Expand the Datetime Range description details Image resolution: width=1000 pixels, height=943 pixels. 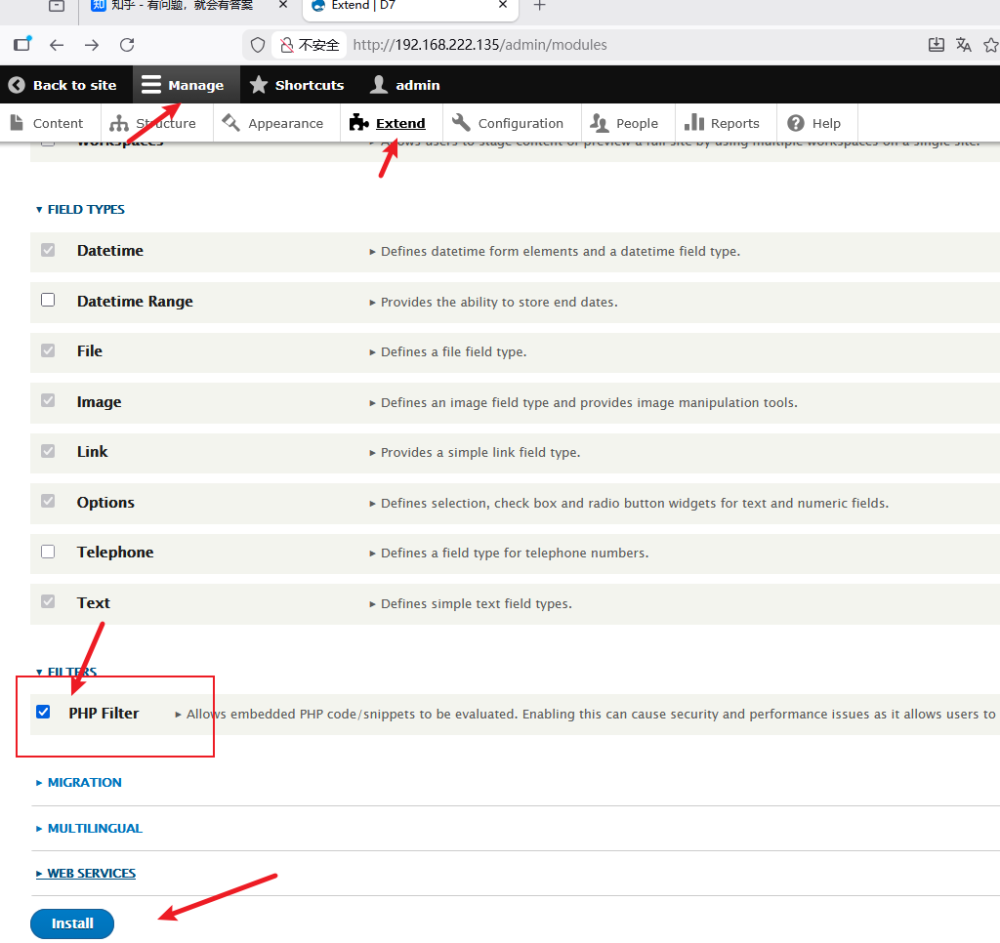click(x=493, y=302)
